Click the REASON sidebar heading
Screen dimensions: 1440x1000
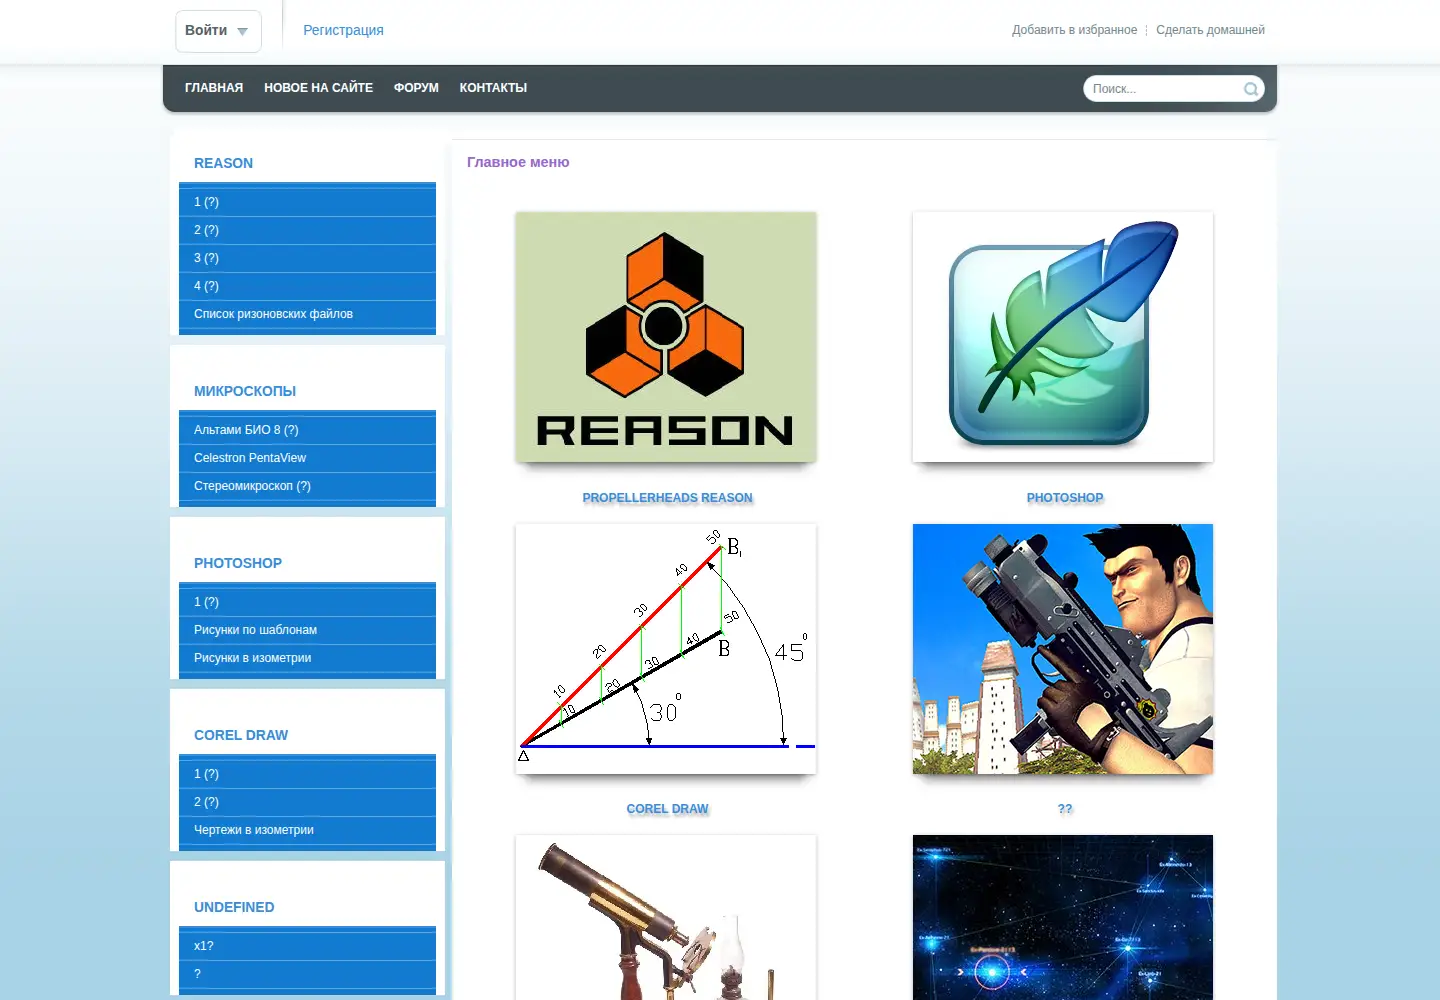point(223,163)
